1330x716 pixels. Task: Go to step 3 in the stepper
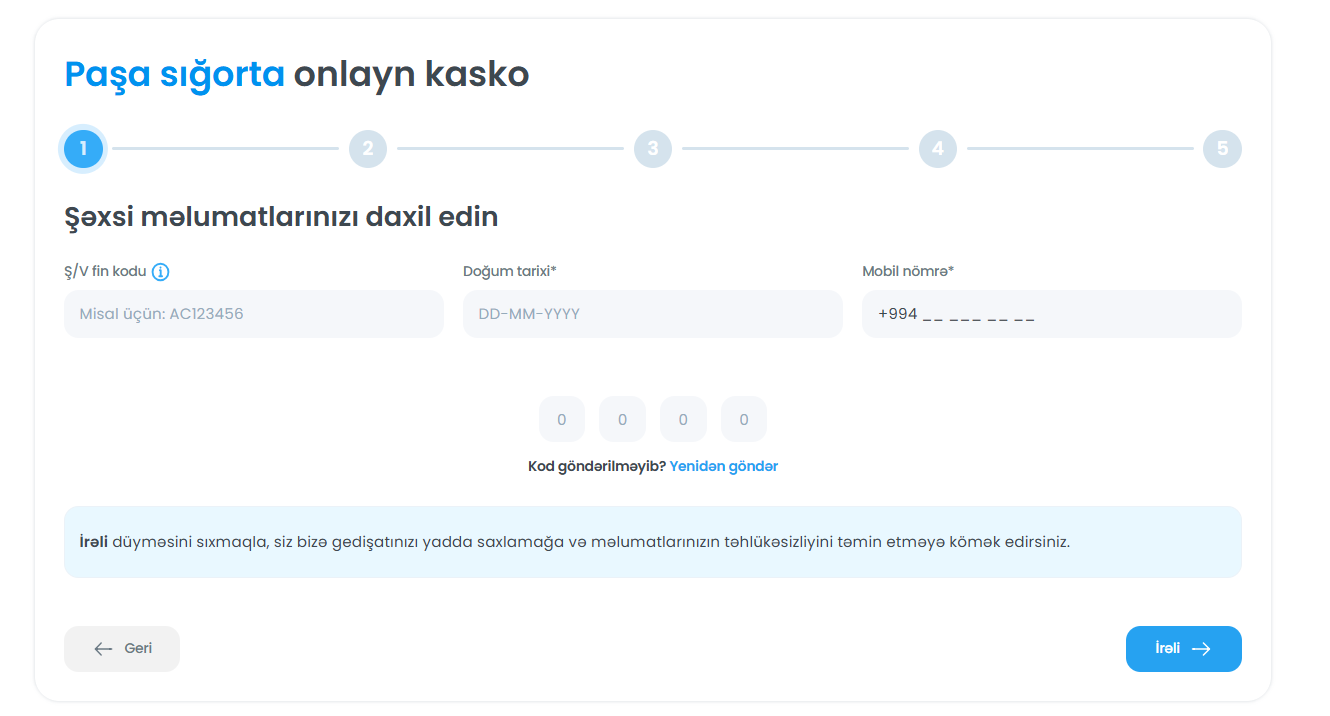click(653, 149)
